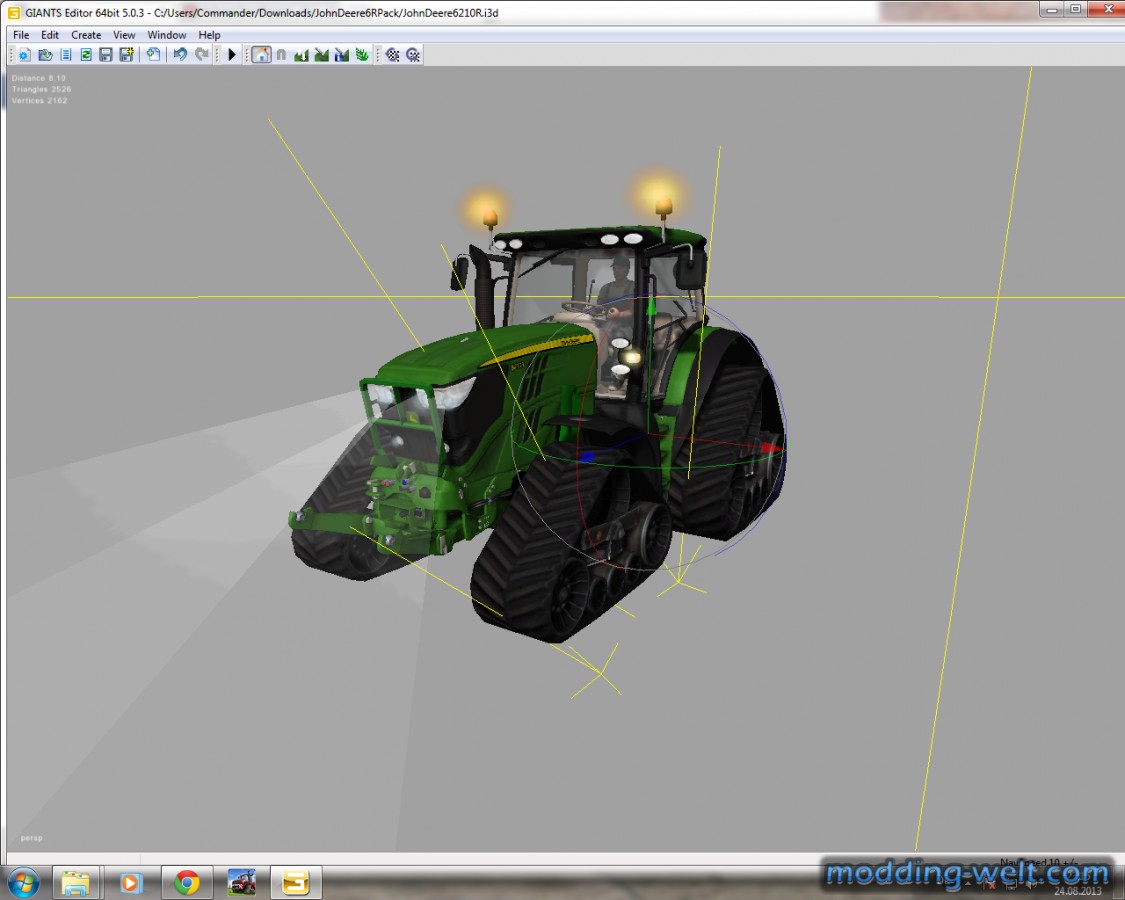Click the New scene toolbar icon
Viewport: 1125px width, 900px height.
point(24,55)
